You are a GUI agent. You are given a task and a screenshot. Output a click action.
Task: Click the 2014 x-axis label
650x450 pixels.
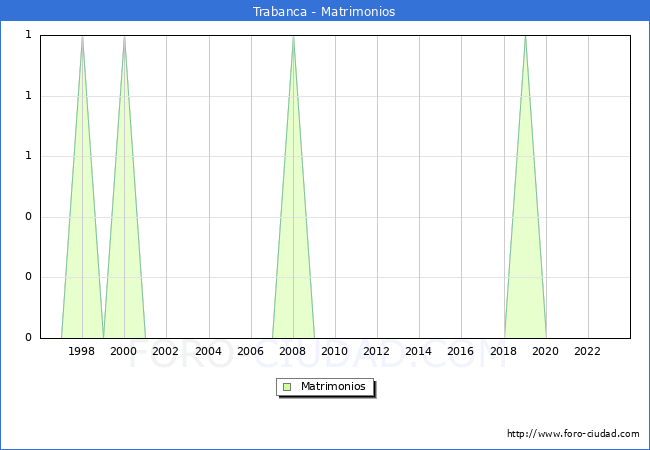point(419,351)
